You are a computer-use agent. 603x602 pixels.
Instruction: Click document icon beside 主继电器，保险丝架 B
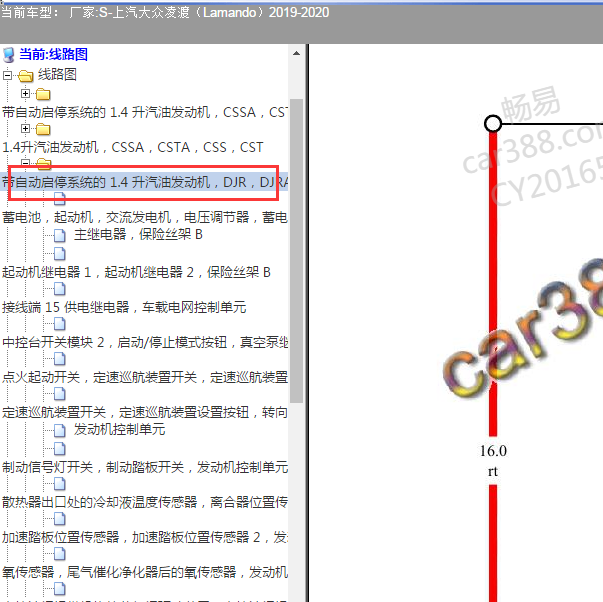pyautogui.click(x=60, y=235)
